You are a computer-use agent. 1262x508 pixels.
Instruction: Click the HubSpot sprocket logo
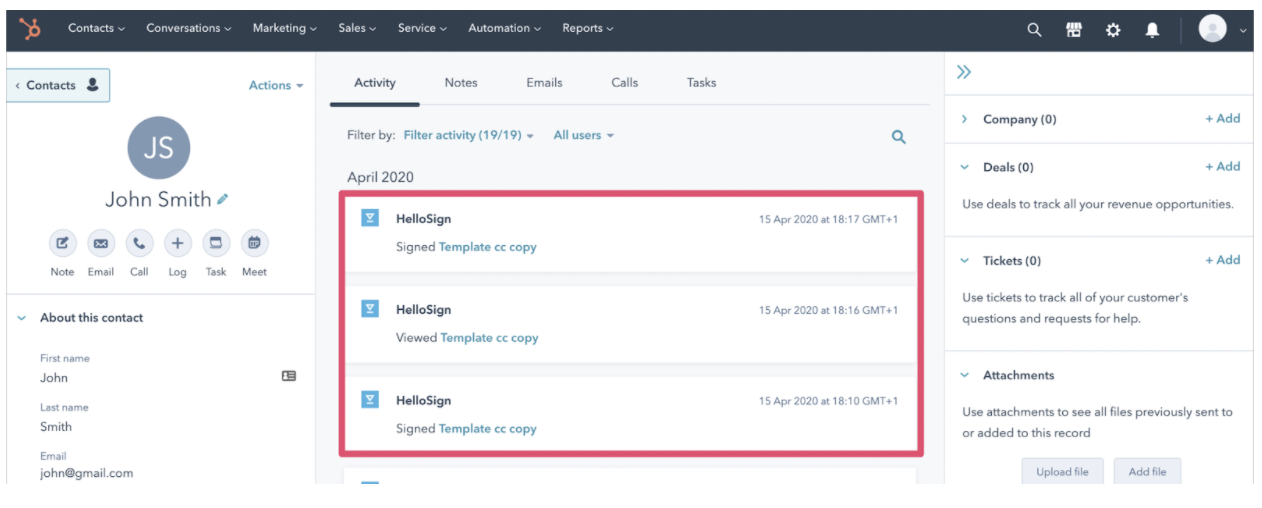tap(31, 29)
